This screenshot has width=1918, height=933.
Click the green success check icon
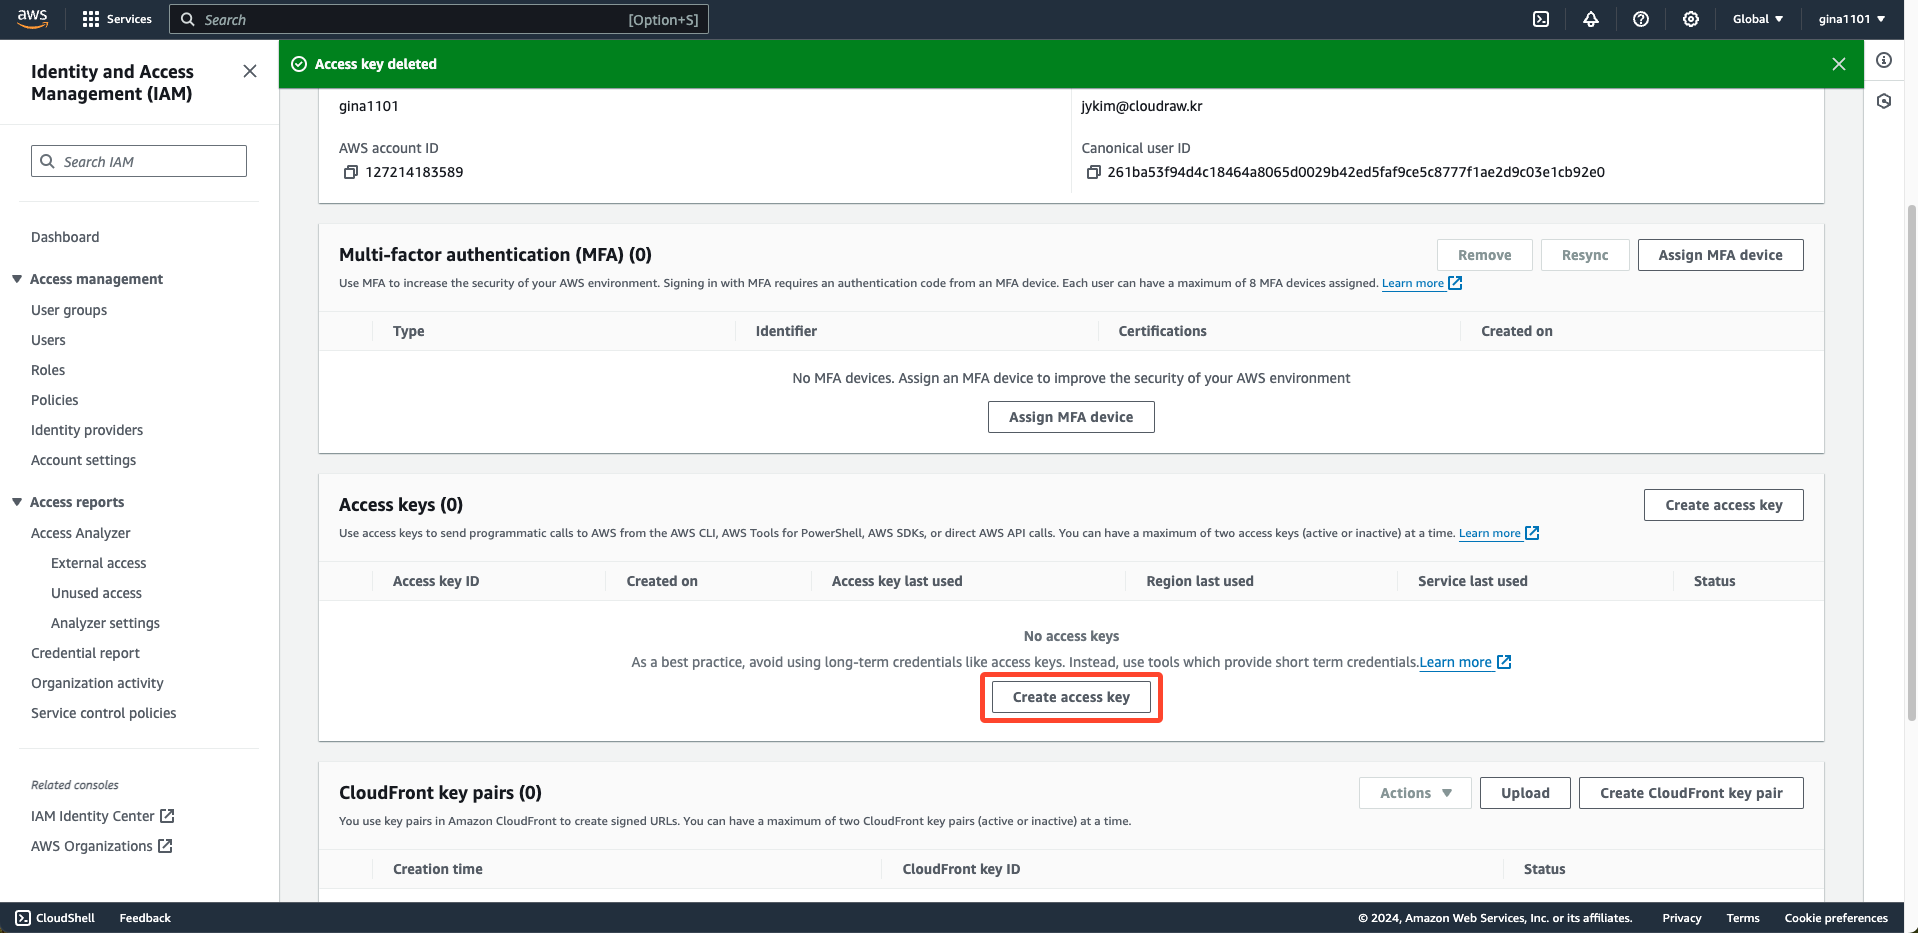298,64
